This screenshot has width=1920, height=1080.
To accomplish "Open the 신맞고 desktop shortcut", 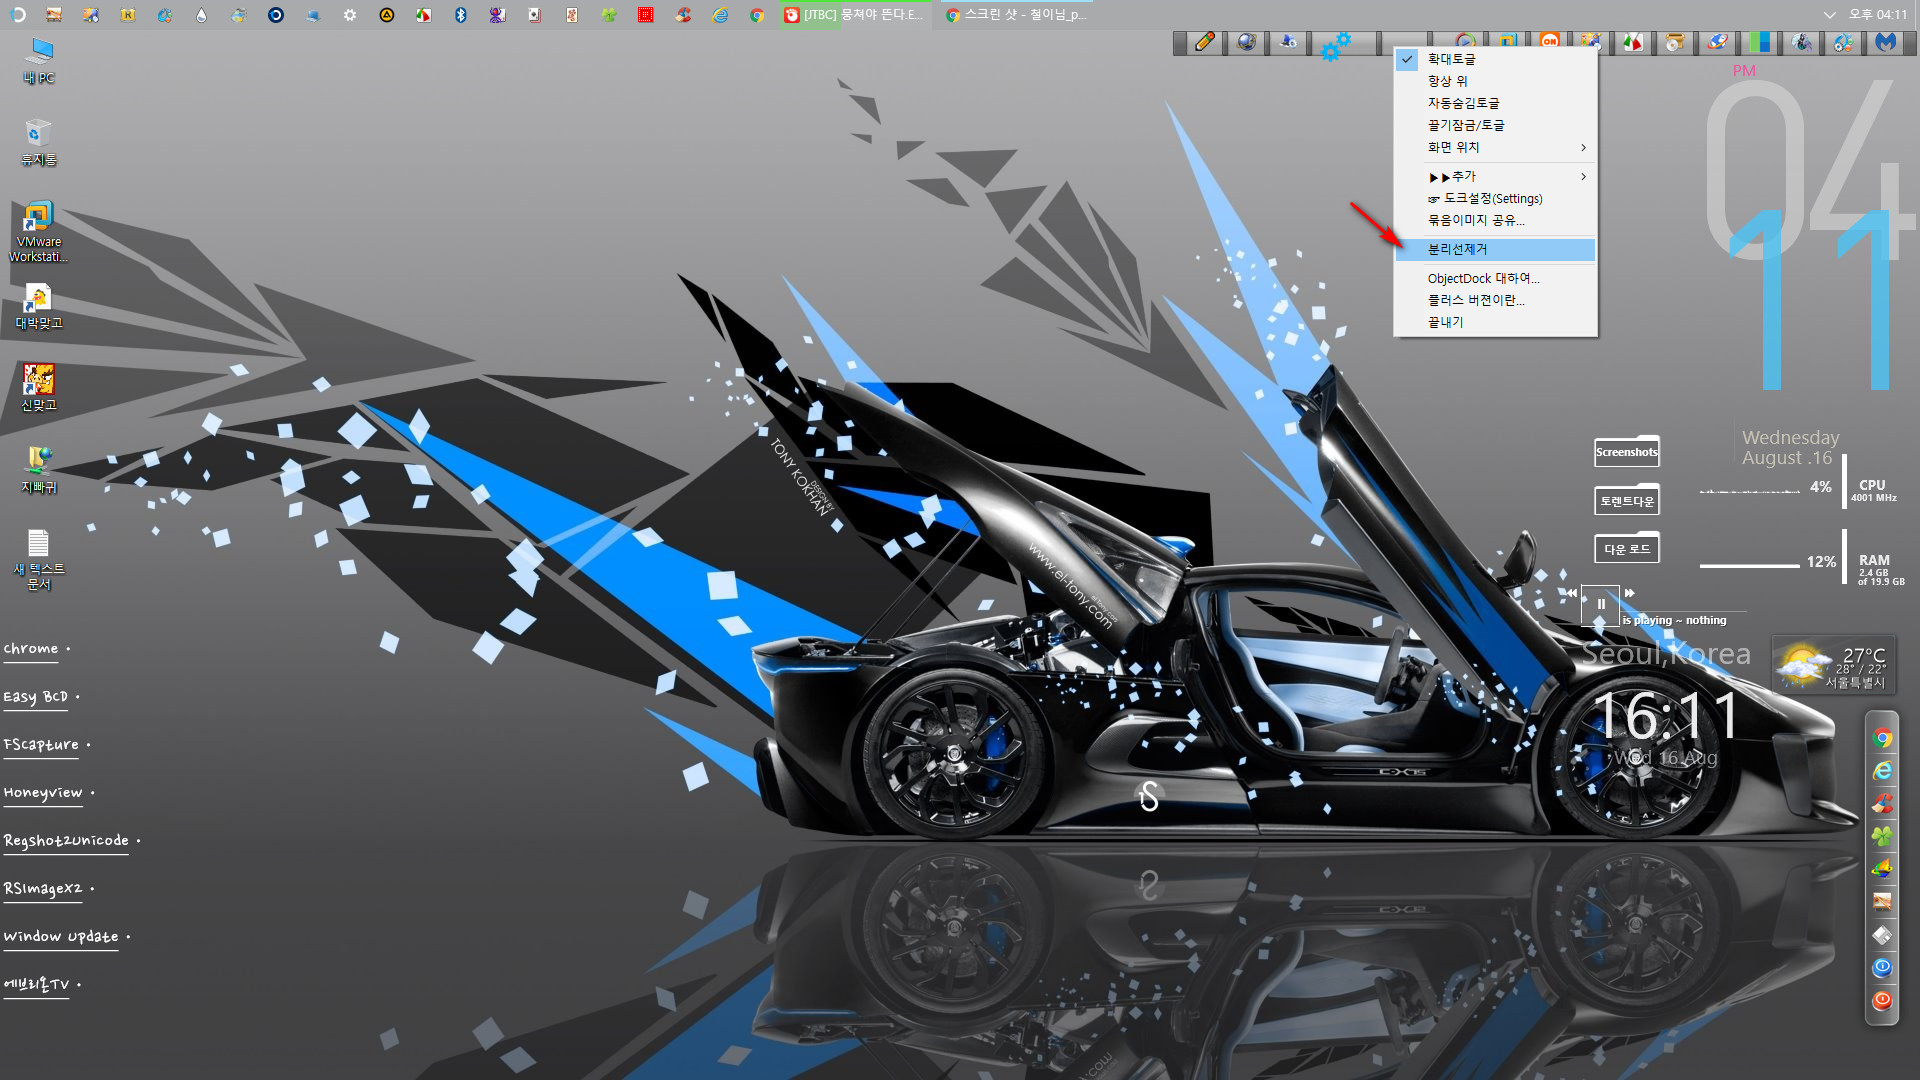I will 39,387.
